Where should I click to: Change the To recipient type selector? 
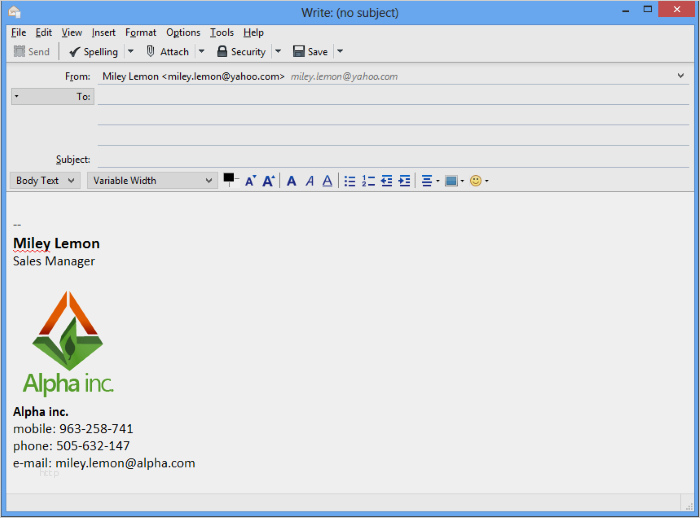pyautogui.click(x=53, y=96)
